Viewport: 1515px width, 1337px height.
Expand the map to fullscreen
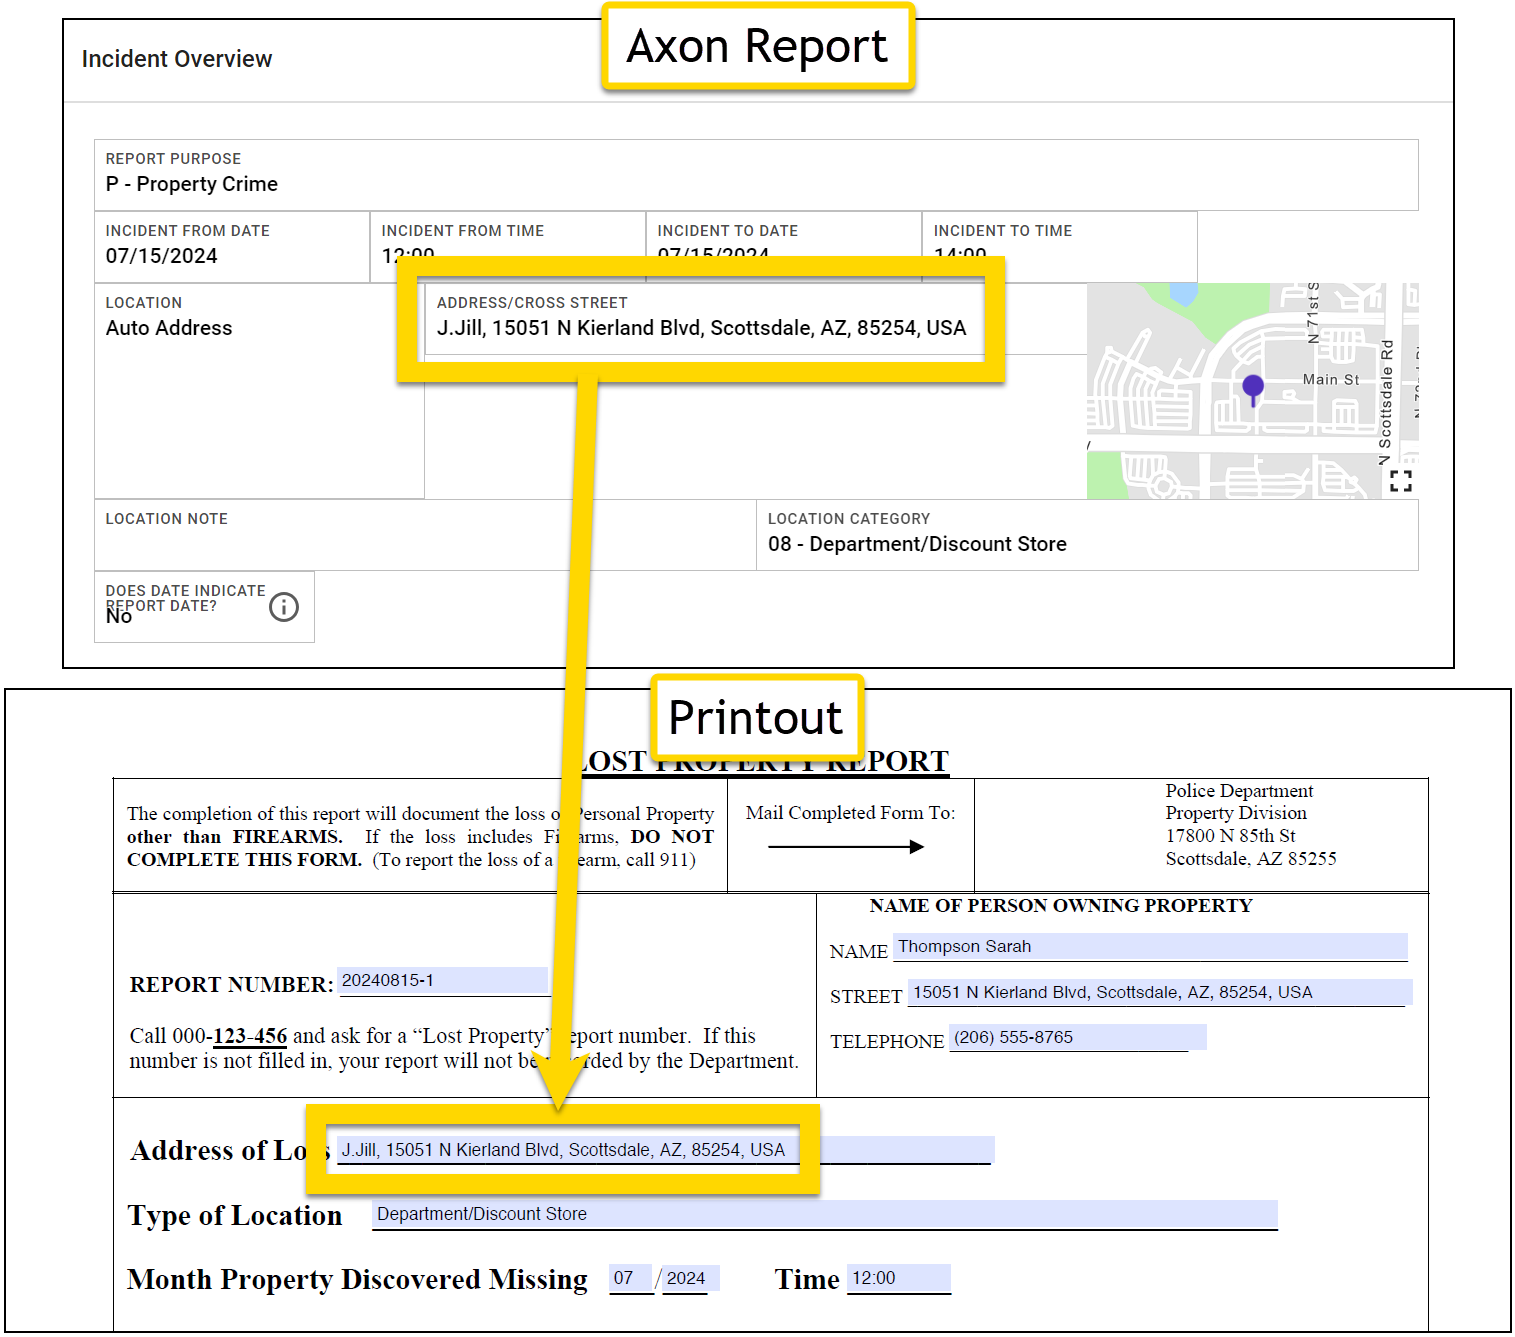(1400, 481)
